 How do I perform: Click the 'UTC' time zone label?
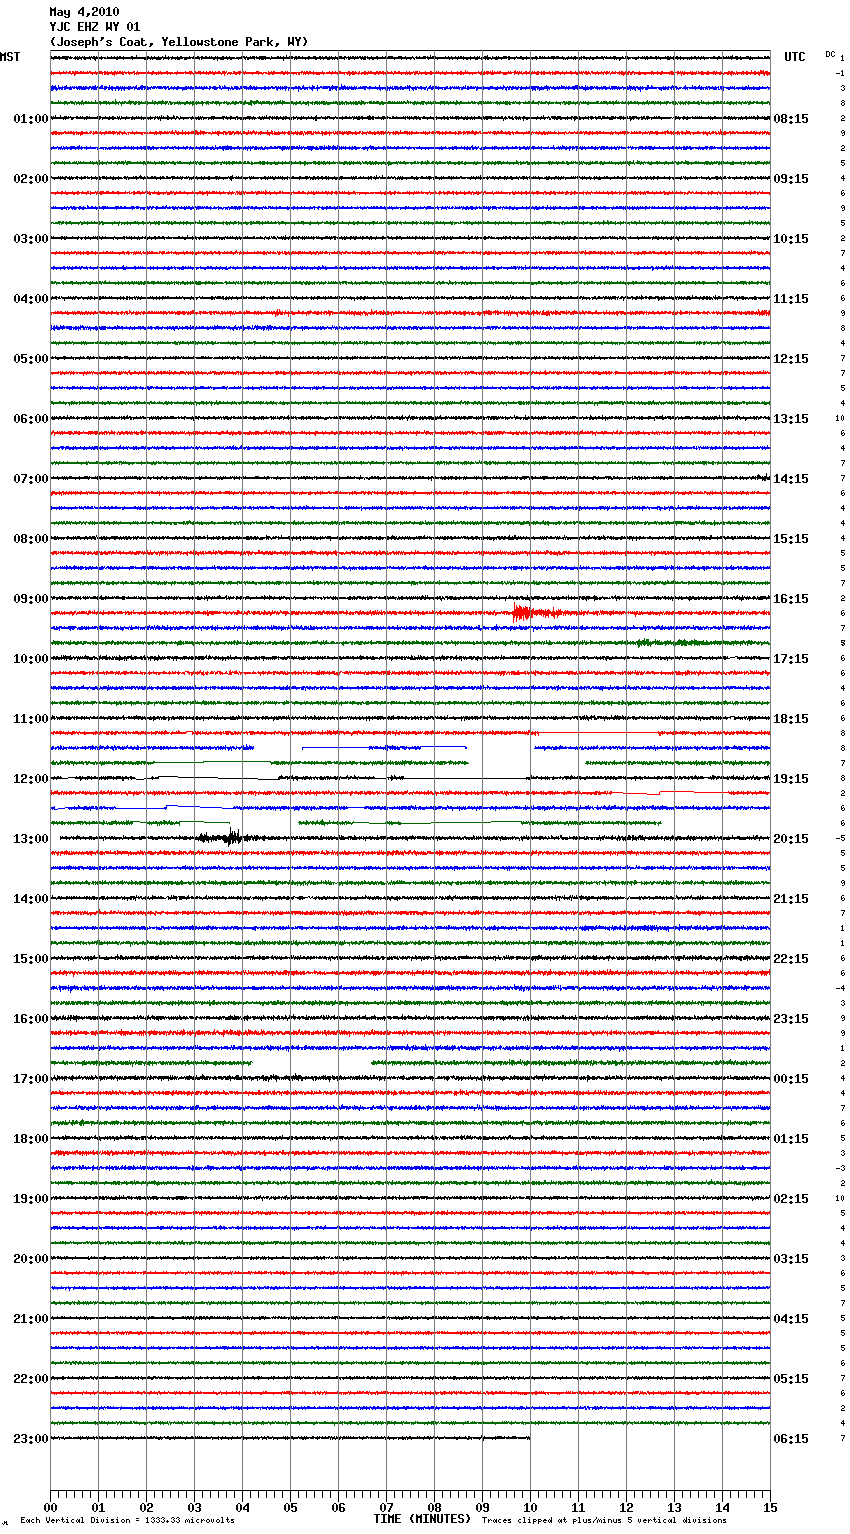795,57
